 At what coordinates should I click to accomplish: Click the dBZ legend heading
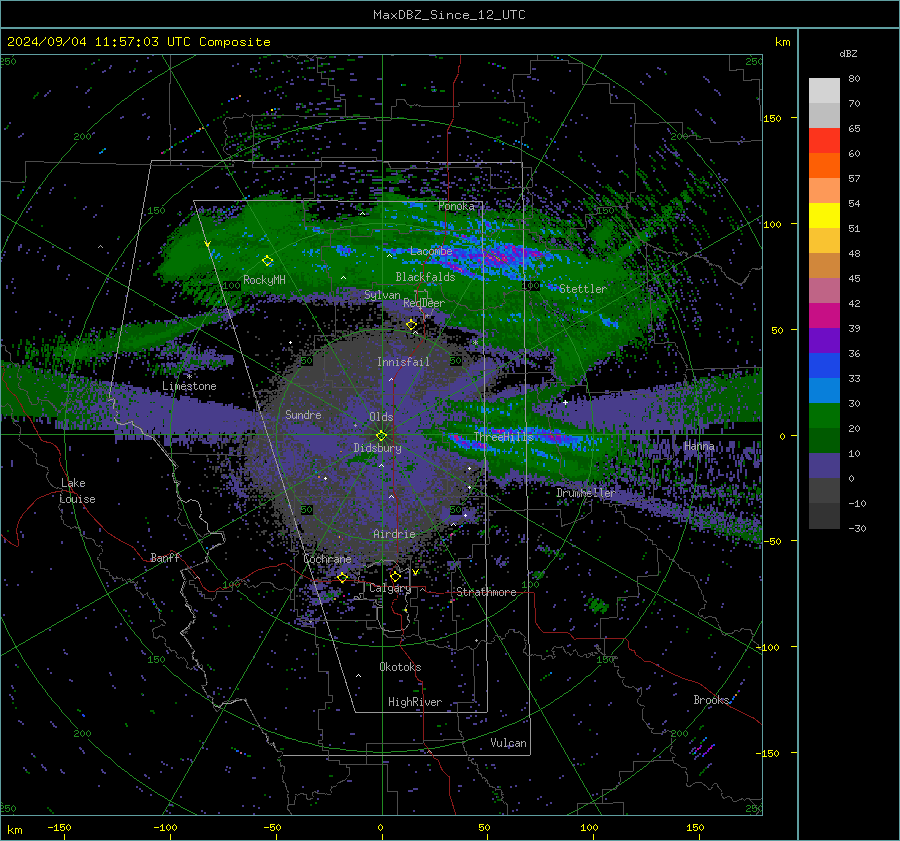point(848,53)
